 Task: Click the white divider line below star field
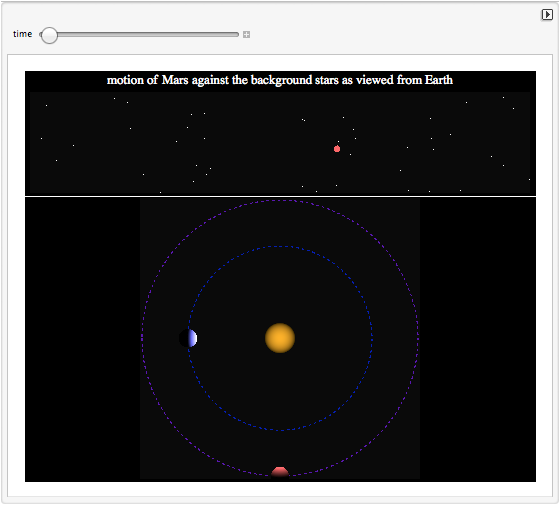(280, 196)
